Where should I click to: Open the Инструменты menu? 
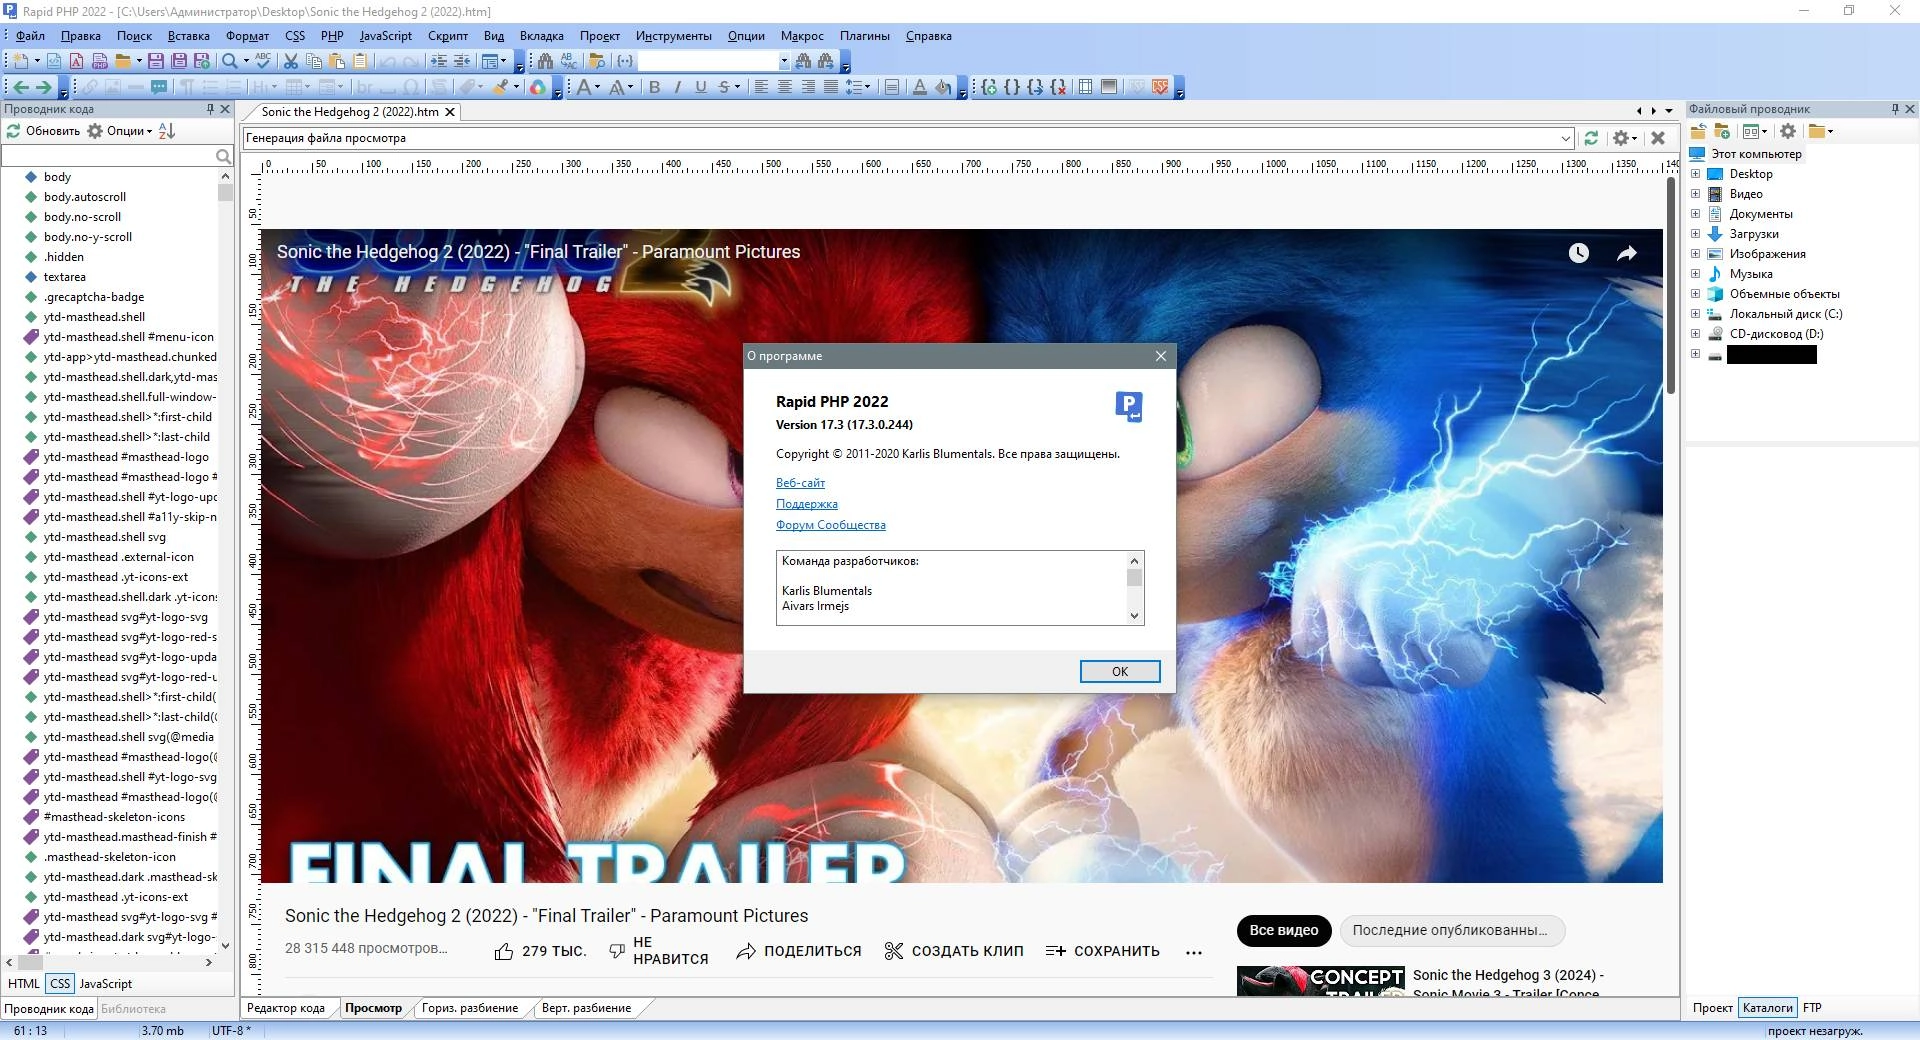coord(673,36)
